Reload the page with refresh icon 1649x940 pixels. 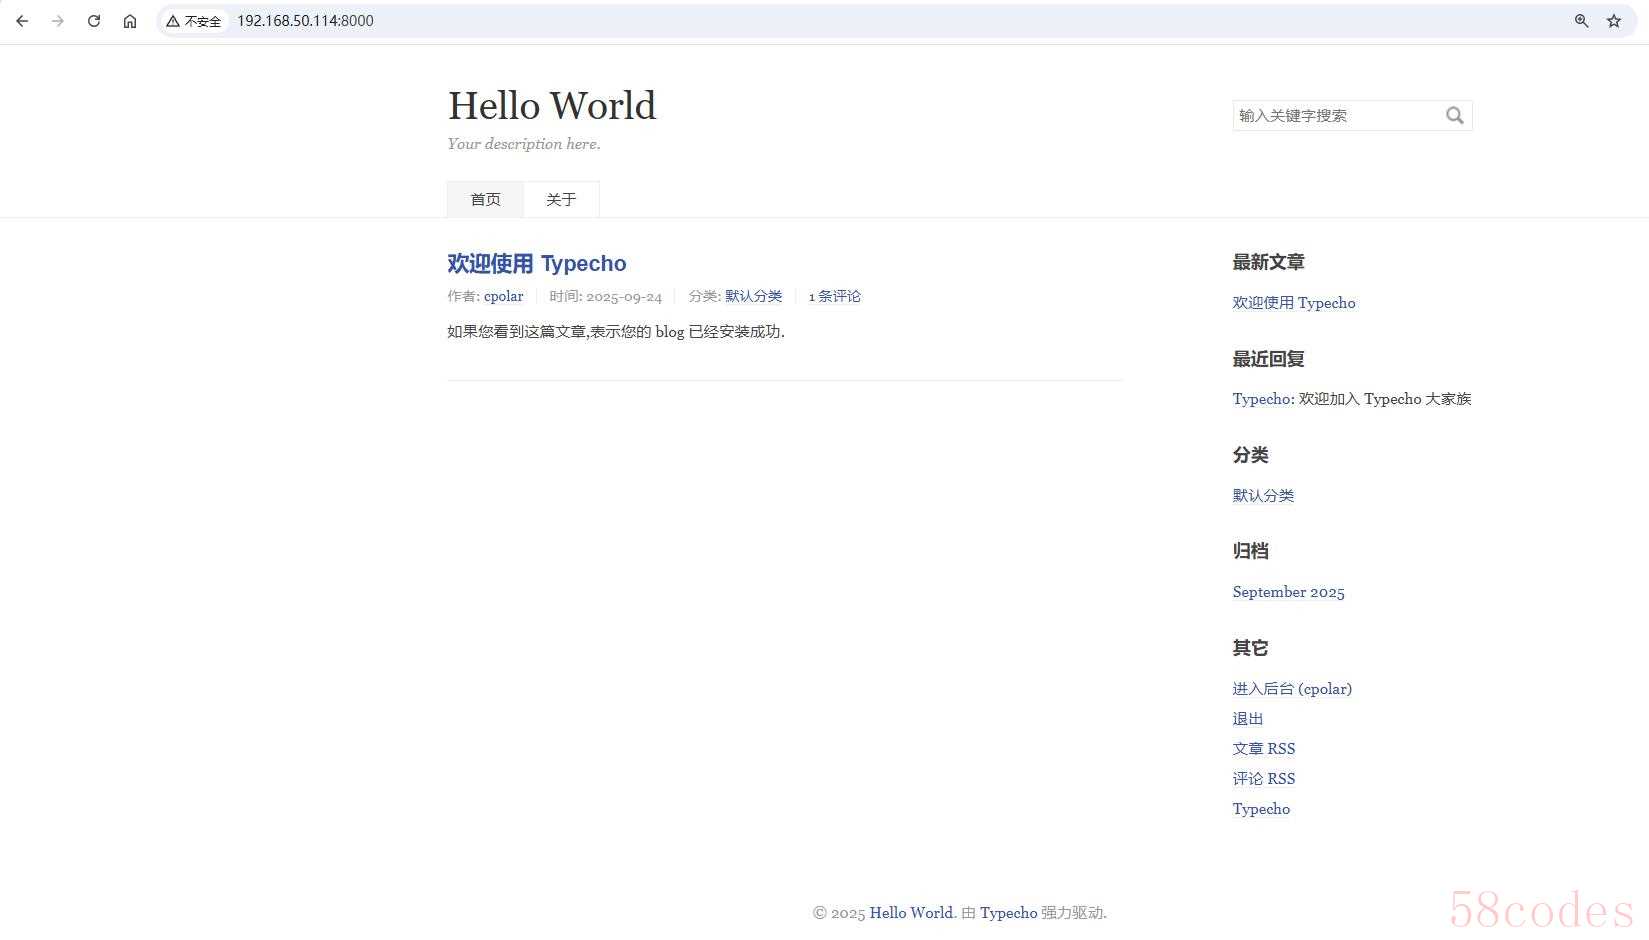coord(94,21)
